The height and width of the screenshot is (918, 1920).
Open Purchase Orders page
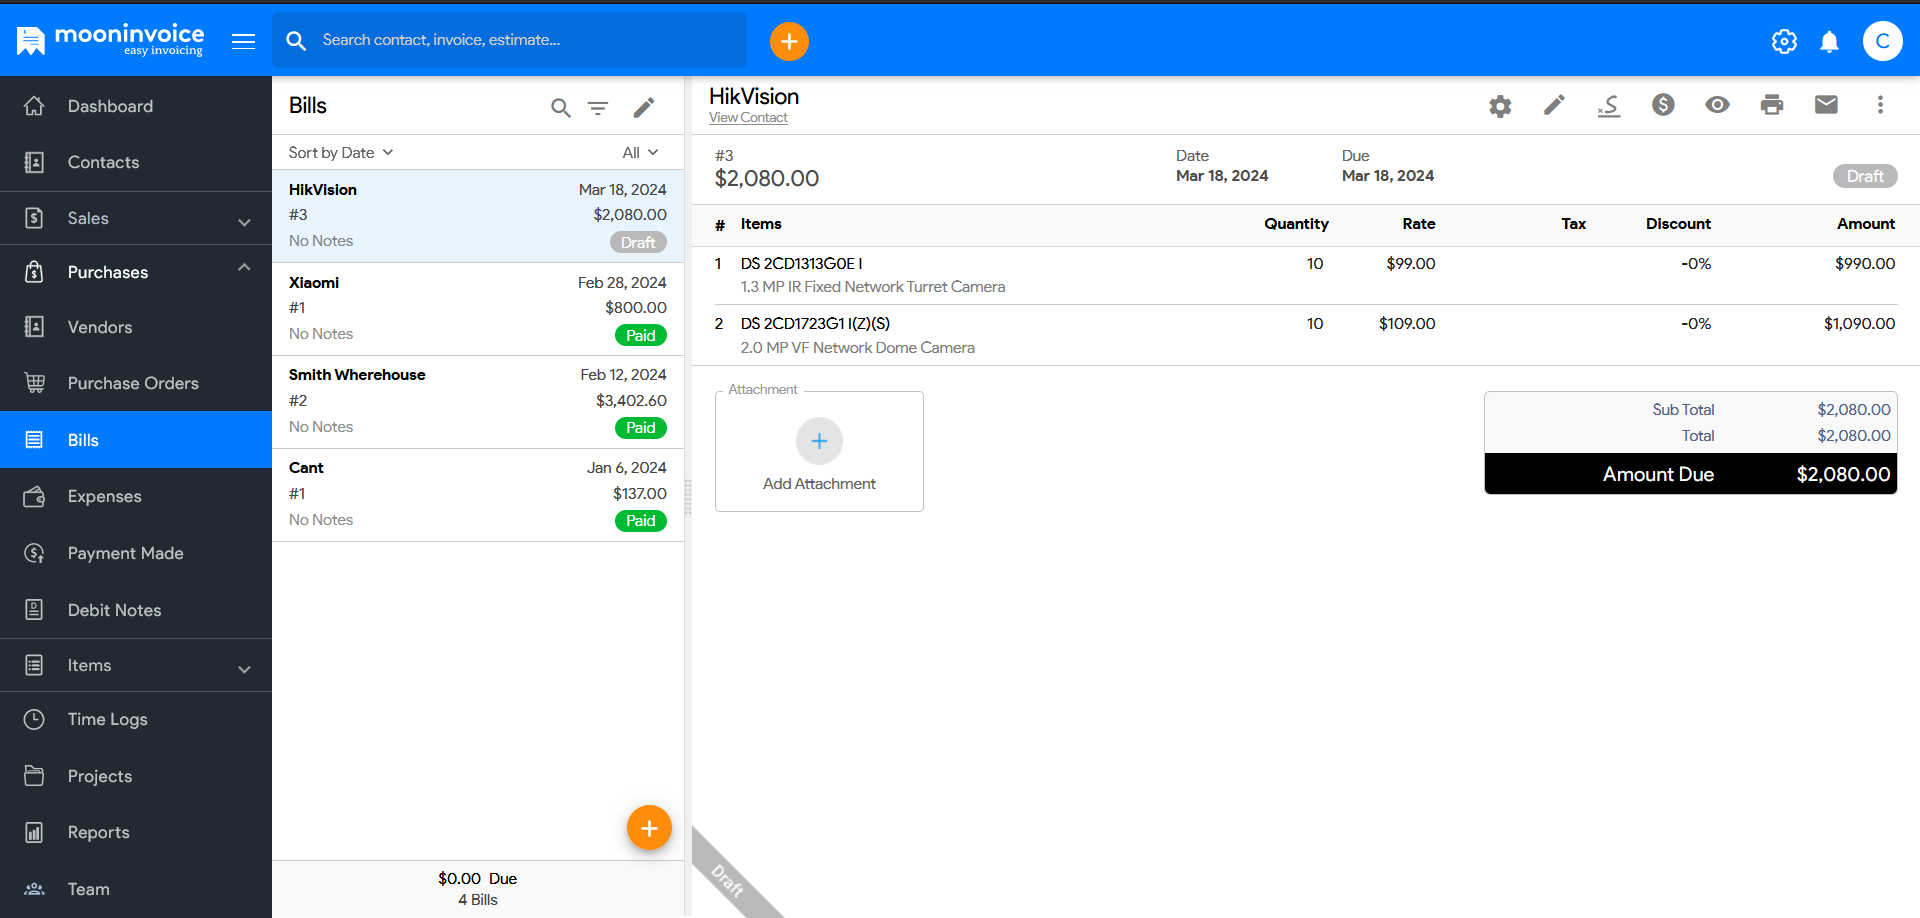(x=136, y=383)
